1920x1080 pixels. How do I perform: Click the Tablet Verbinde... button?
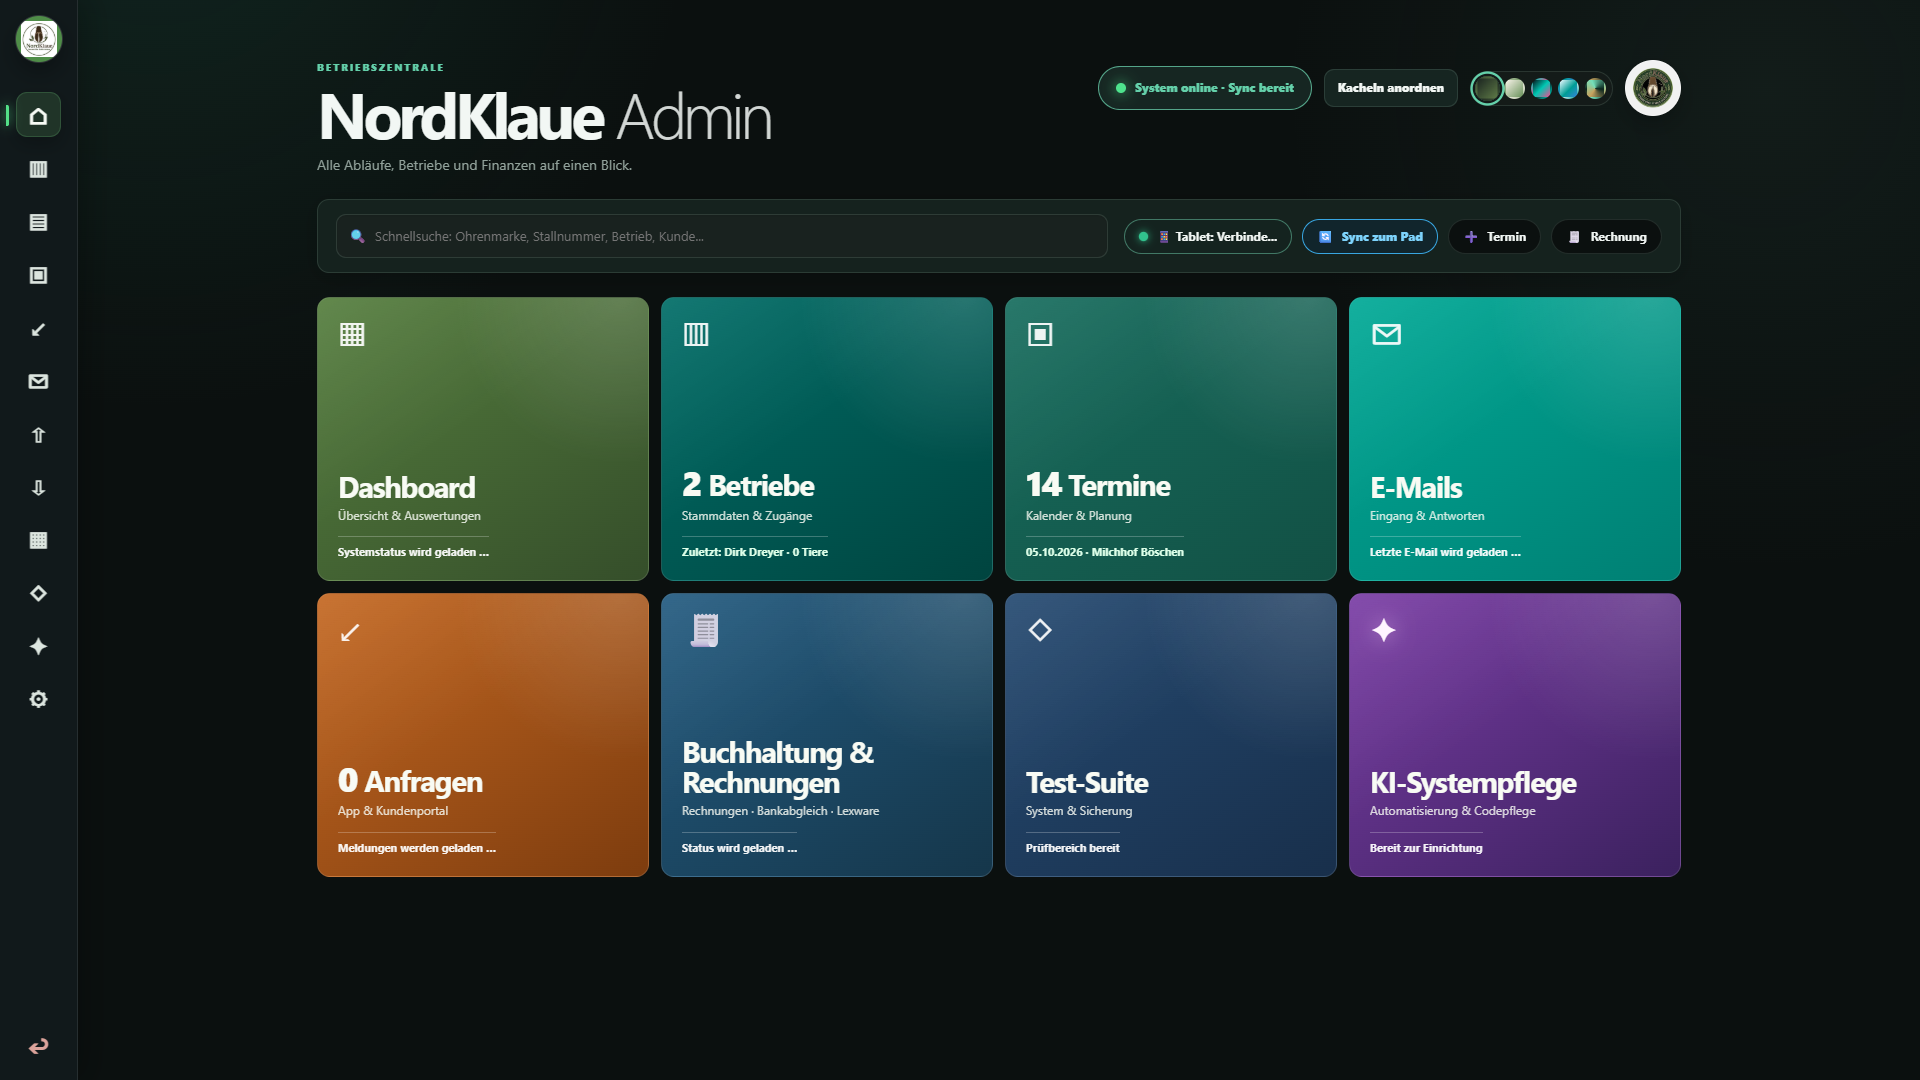(1207, 237)
